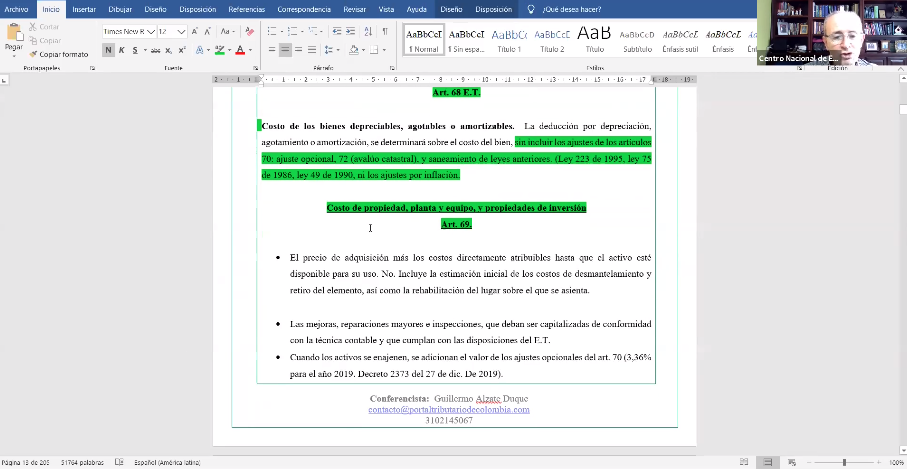Switch to the Referencias tab
Image resolution: width=907 pixels, height=470 pixels.
tap(246, 9)
